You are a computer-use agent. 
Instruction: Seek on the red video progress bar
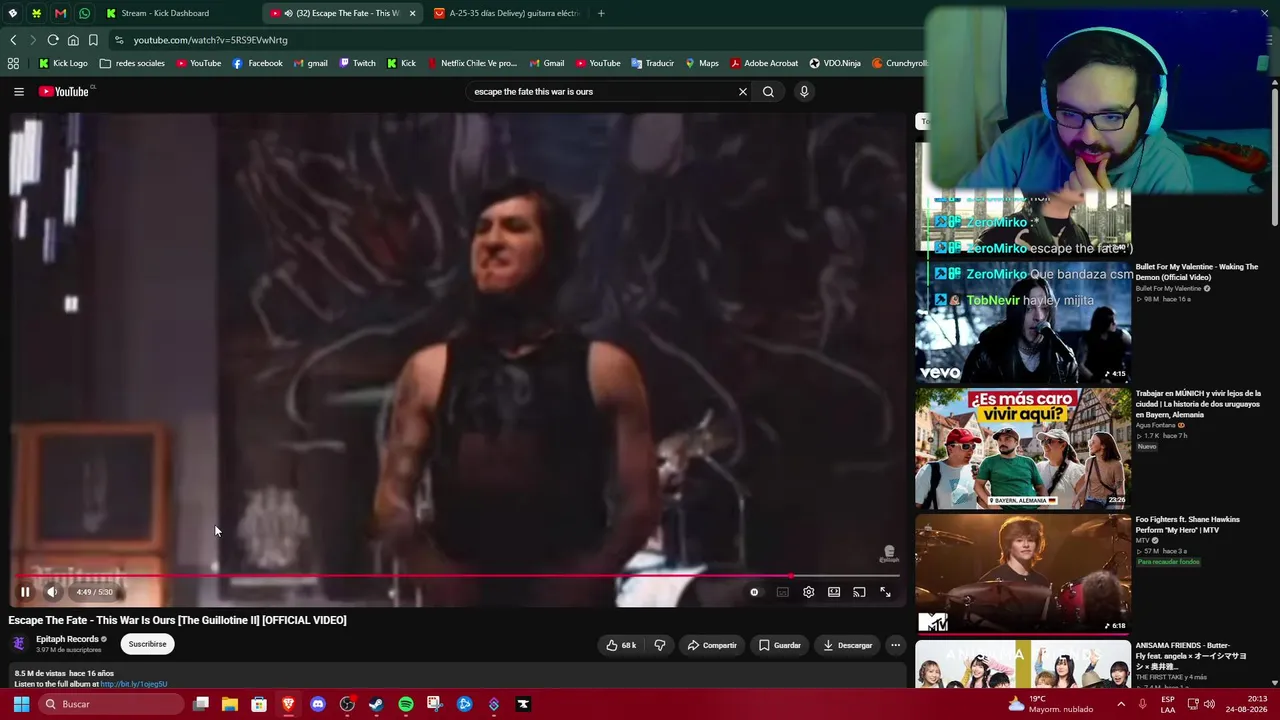pos(456,576)
